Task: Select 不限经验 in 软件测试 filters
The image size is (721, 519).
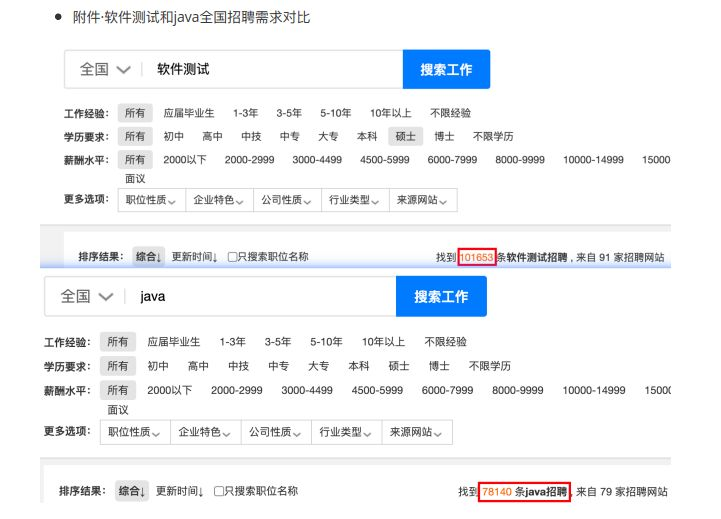Action: pos(450,113)
